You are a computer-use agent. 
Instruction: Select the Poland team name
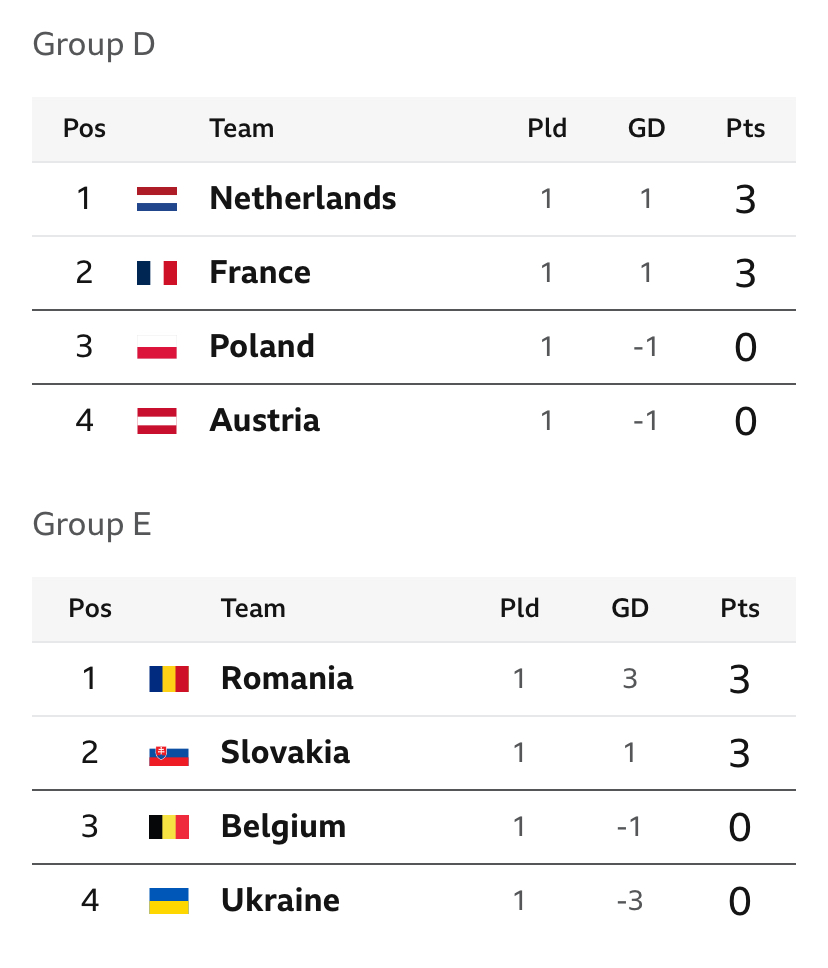[x=262, y=346]
